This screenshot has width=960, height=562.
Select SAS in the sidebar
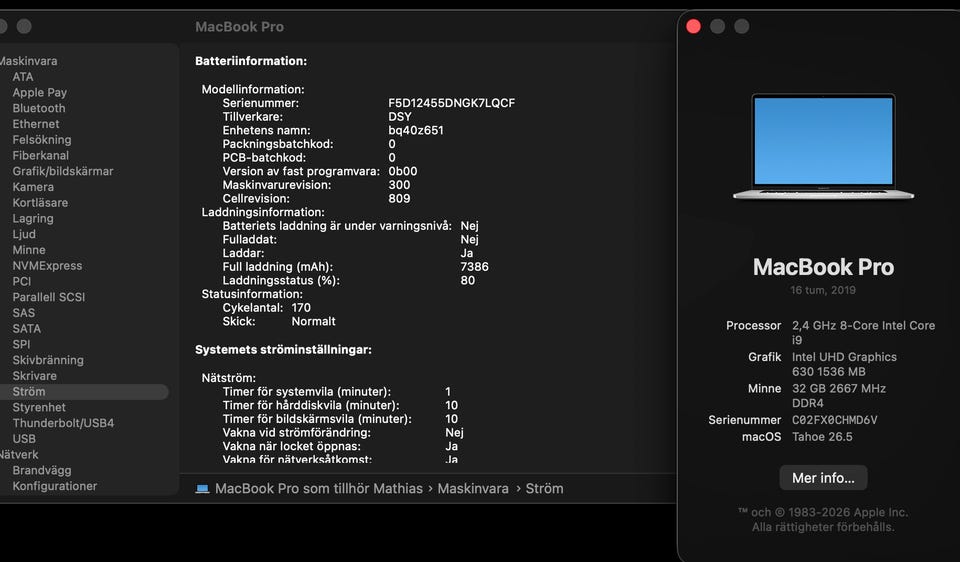coord(23,313)
